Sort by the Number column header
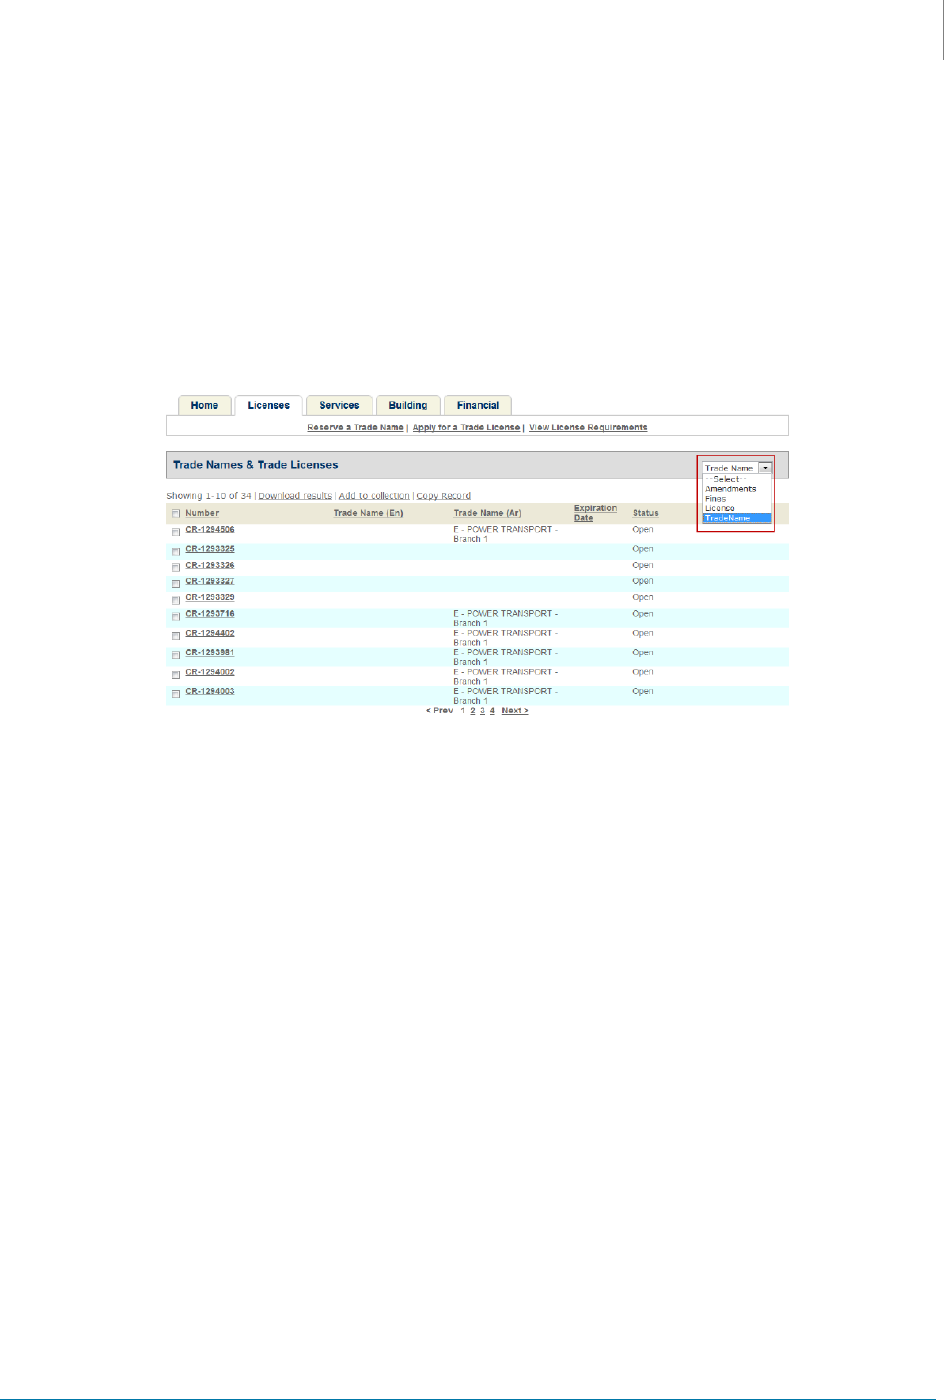 202,513
